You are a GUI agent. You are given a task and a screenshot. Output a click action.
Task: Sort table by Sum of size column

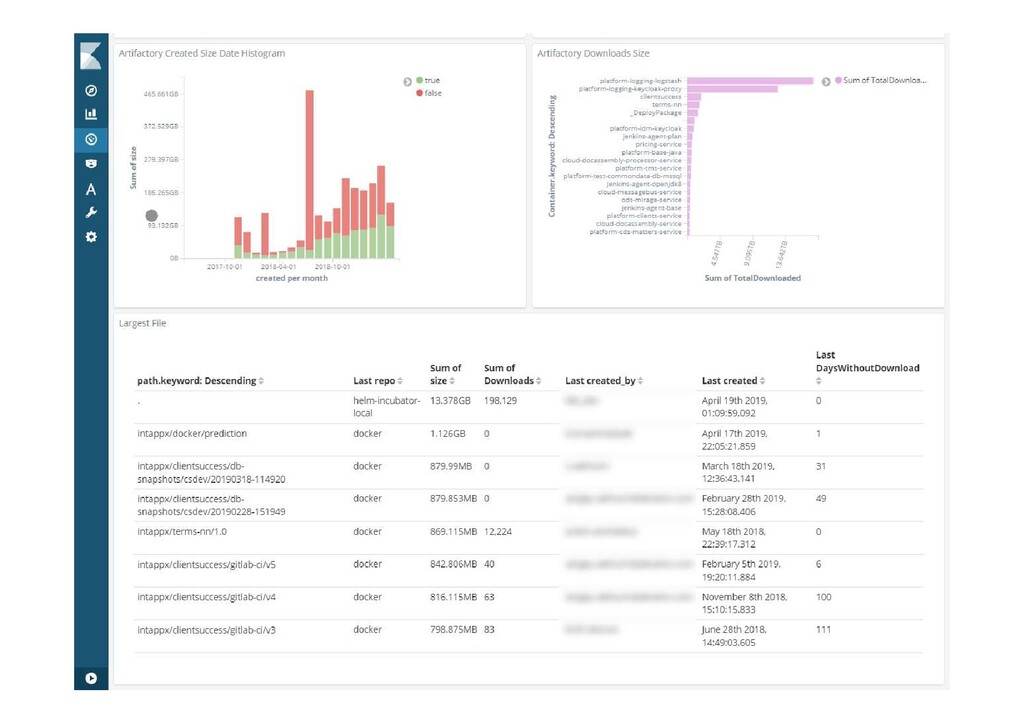pos(452,381)
